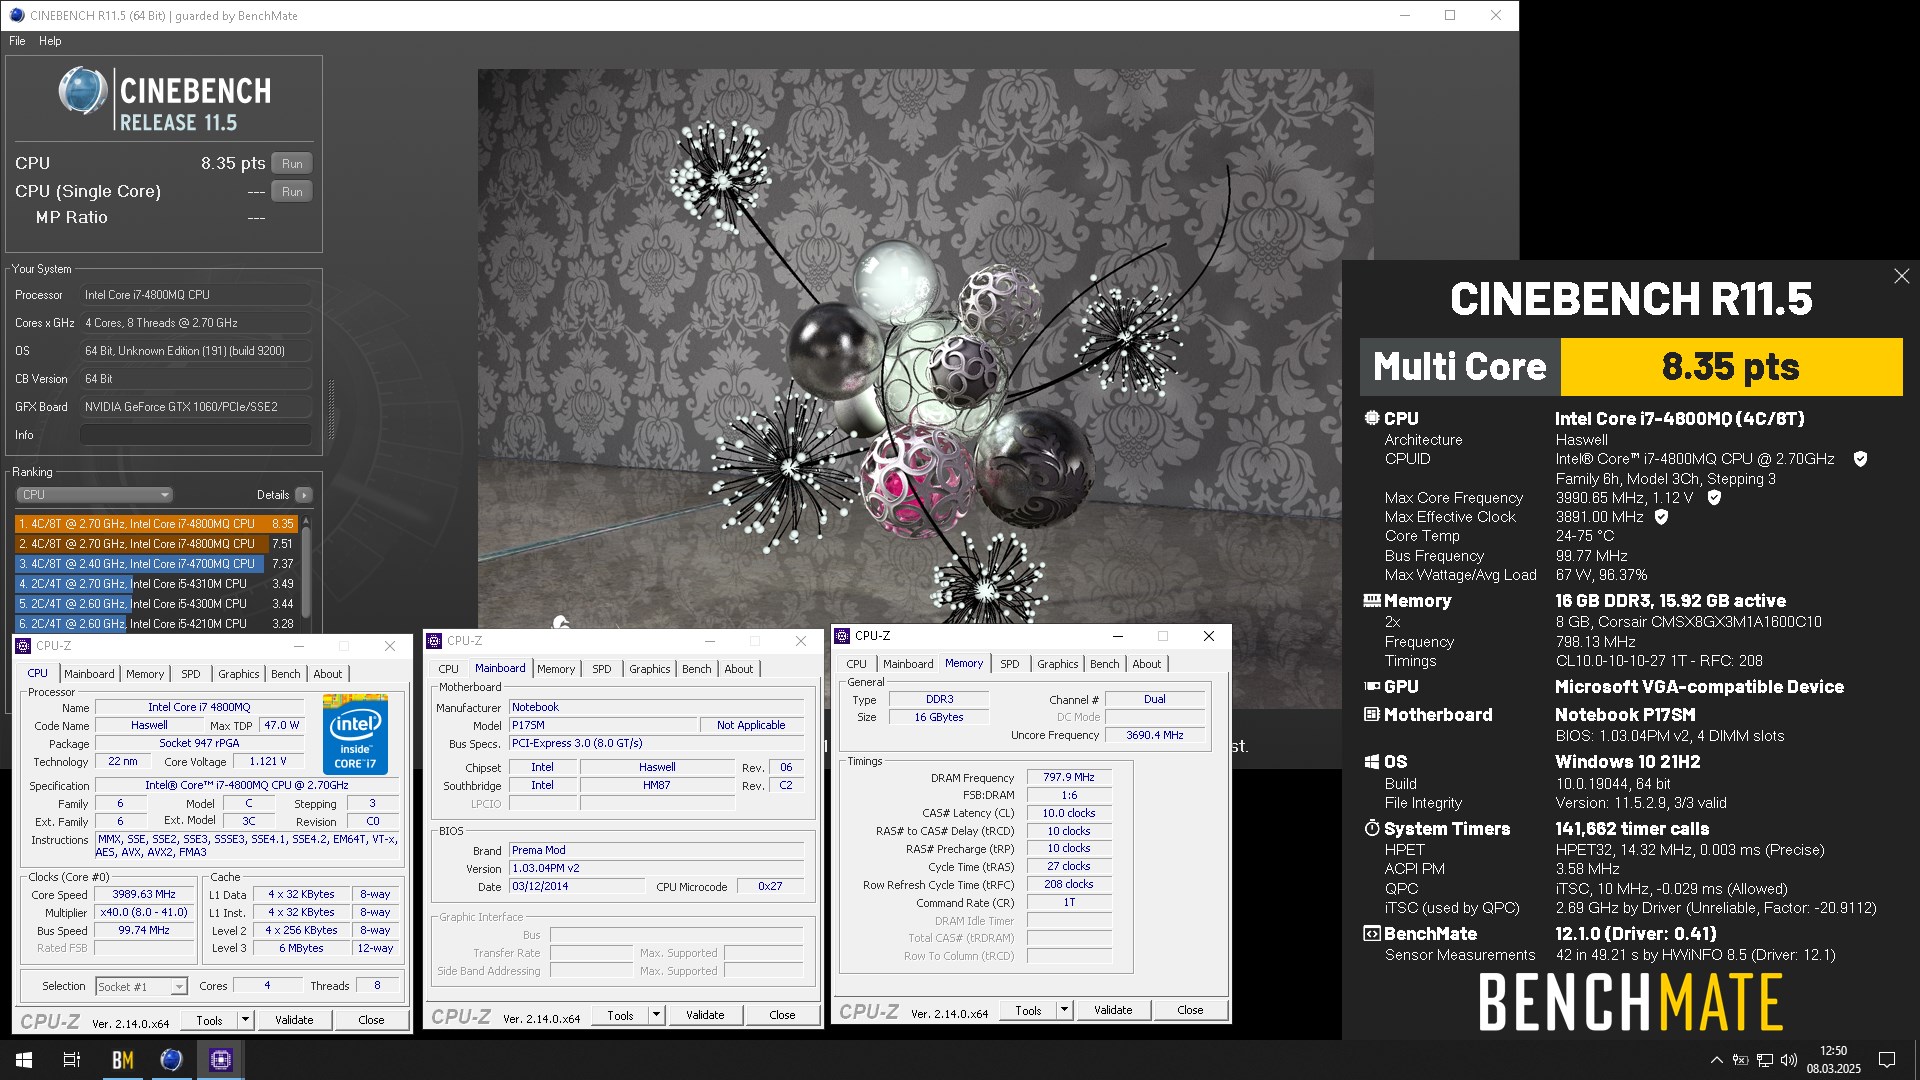Click Close in the Memory CPU-Z window
Viewport: 1920px width, 1080px height.
1190,1010
